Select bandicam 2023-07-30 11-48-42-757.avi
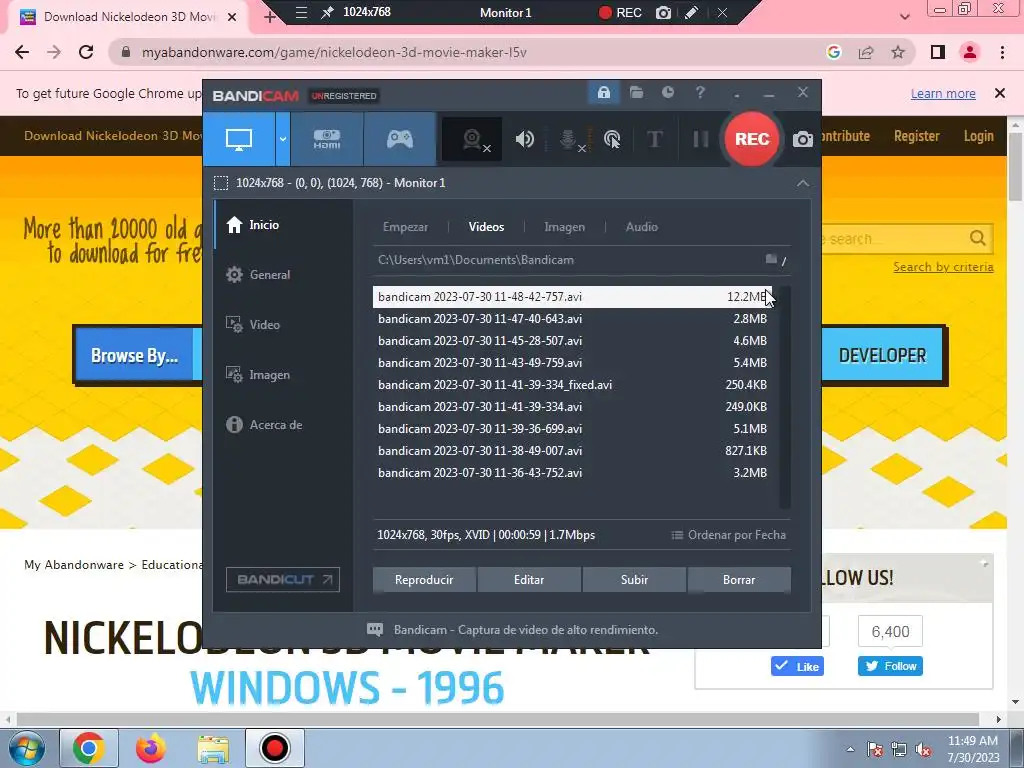 (x=573, y=296)
